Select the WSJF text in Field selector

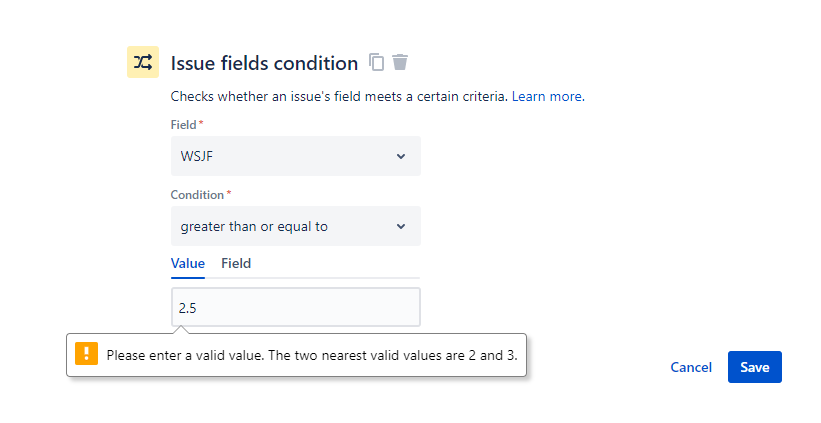[197, 156]
